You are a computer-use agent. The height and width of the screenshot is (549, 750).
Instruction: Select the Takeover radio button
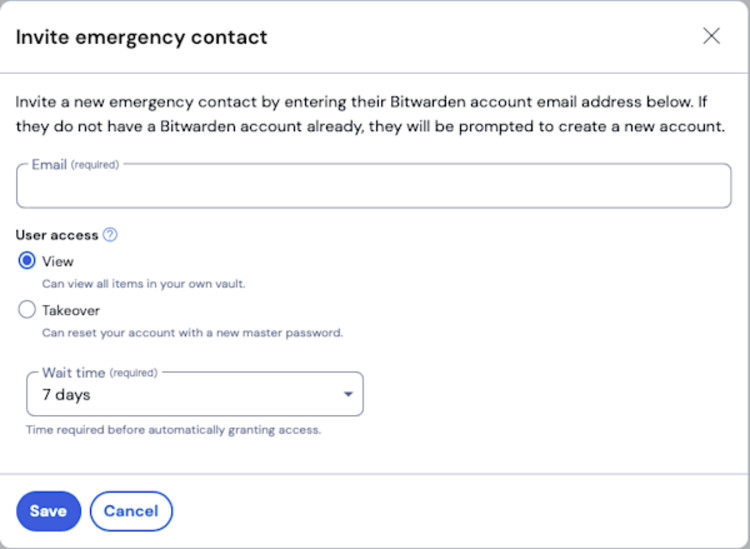tap(28, 311)
